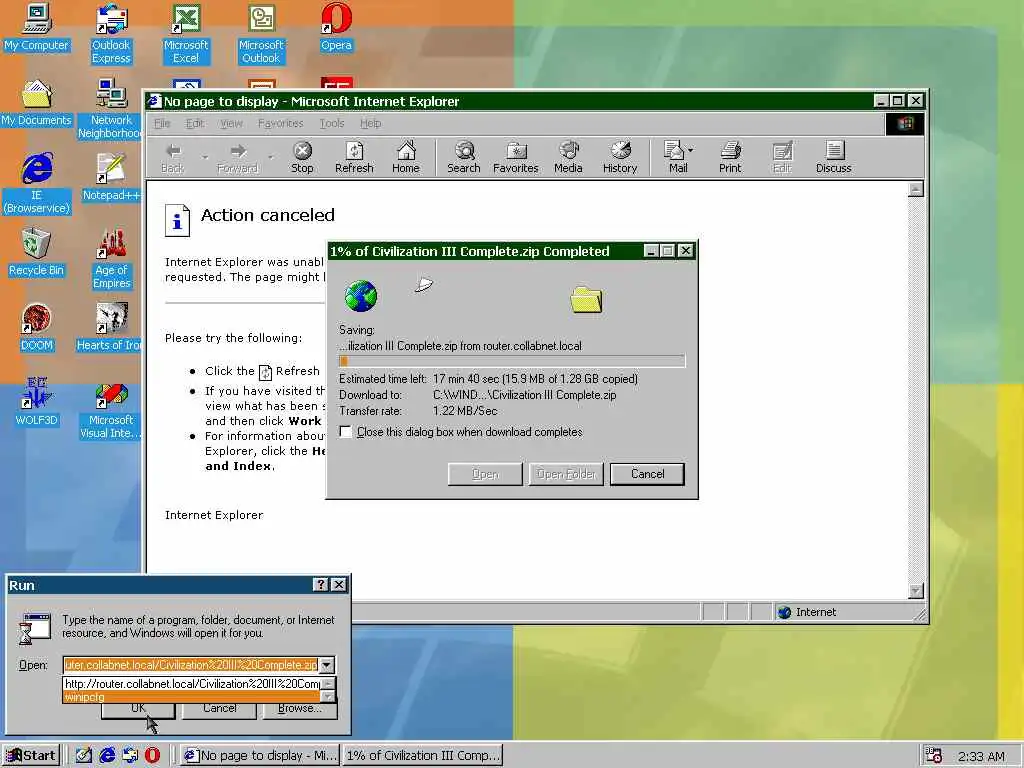Click the IE page scrollbar down arrow
Image resolution: width=1024 pixels, height=768 pixels.
[916, 590]
